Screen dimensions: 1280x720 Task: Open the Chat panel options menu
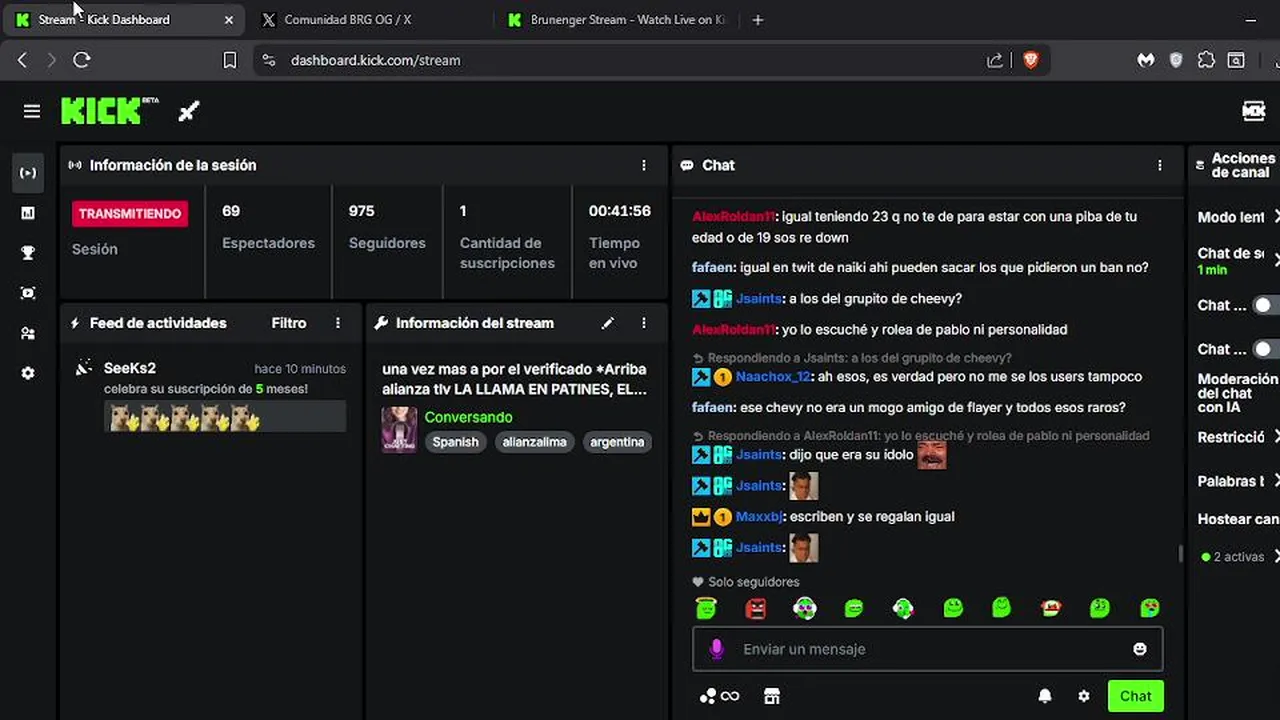1160,165
